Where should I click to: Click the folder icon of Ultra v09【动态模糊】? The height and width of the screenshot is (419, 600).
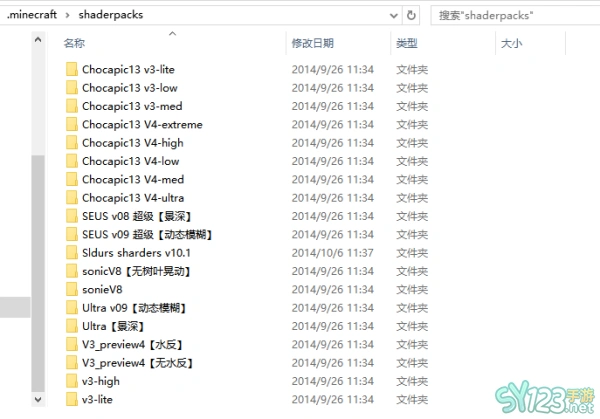(x=72, y=308)
